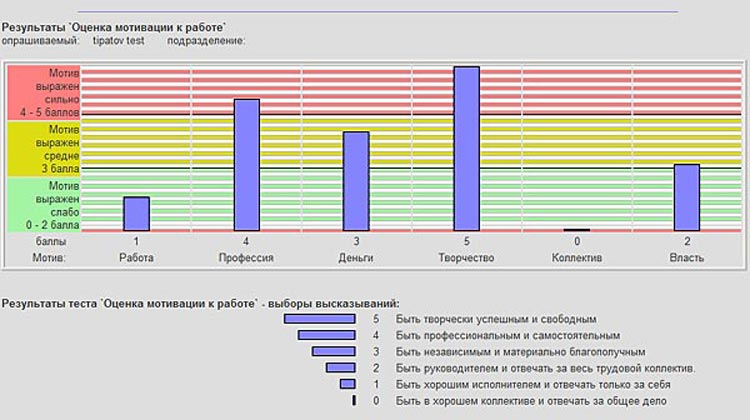Click the axis label 'Деньги'
The image size is (750, 420).
pos(356,258)
